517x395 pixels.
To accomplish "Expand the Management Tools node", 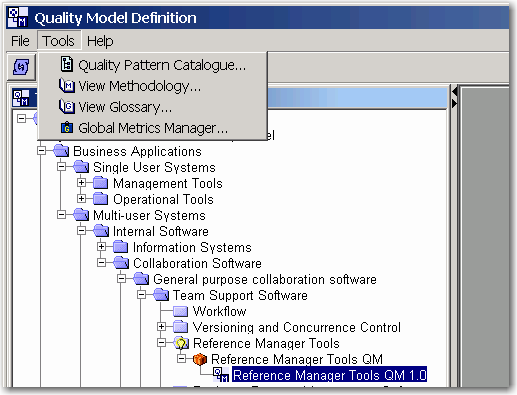I will coord(81,183).
